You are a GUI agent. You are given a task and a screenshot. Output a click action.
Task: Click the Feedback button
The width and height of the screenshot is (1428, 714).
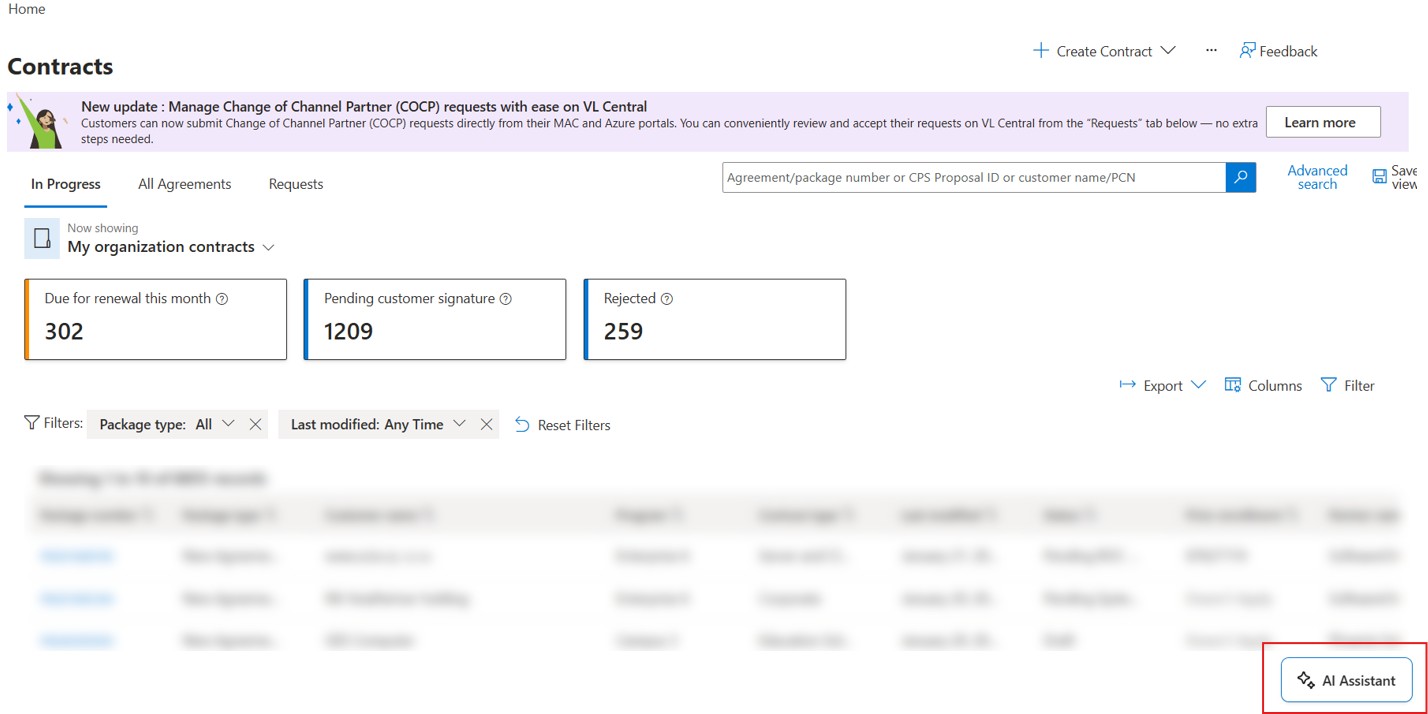1278,51
